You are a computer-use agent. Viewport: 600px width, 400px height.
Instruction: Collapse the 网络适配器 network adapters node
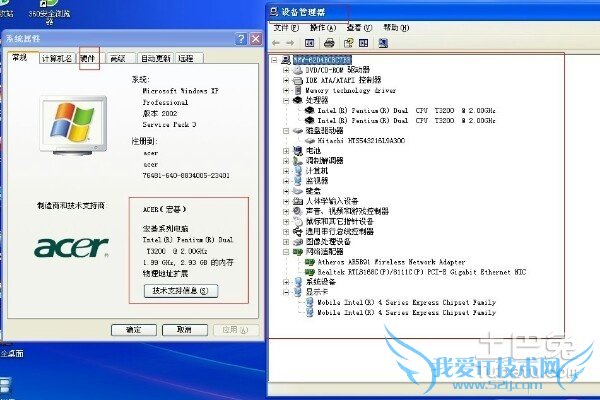tap(286, 251)
